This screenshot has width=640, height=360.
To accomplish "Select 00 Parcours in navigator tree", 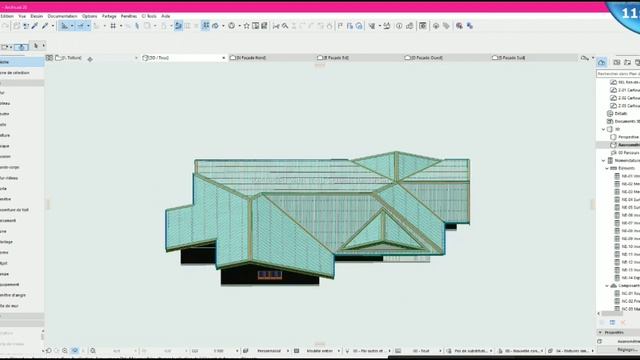I will (x=628, y=153).
